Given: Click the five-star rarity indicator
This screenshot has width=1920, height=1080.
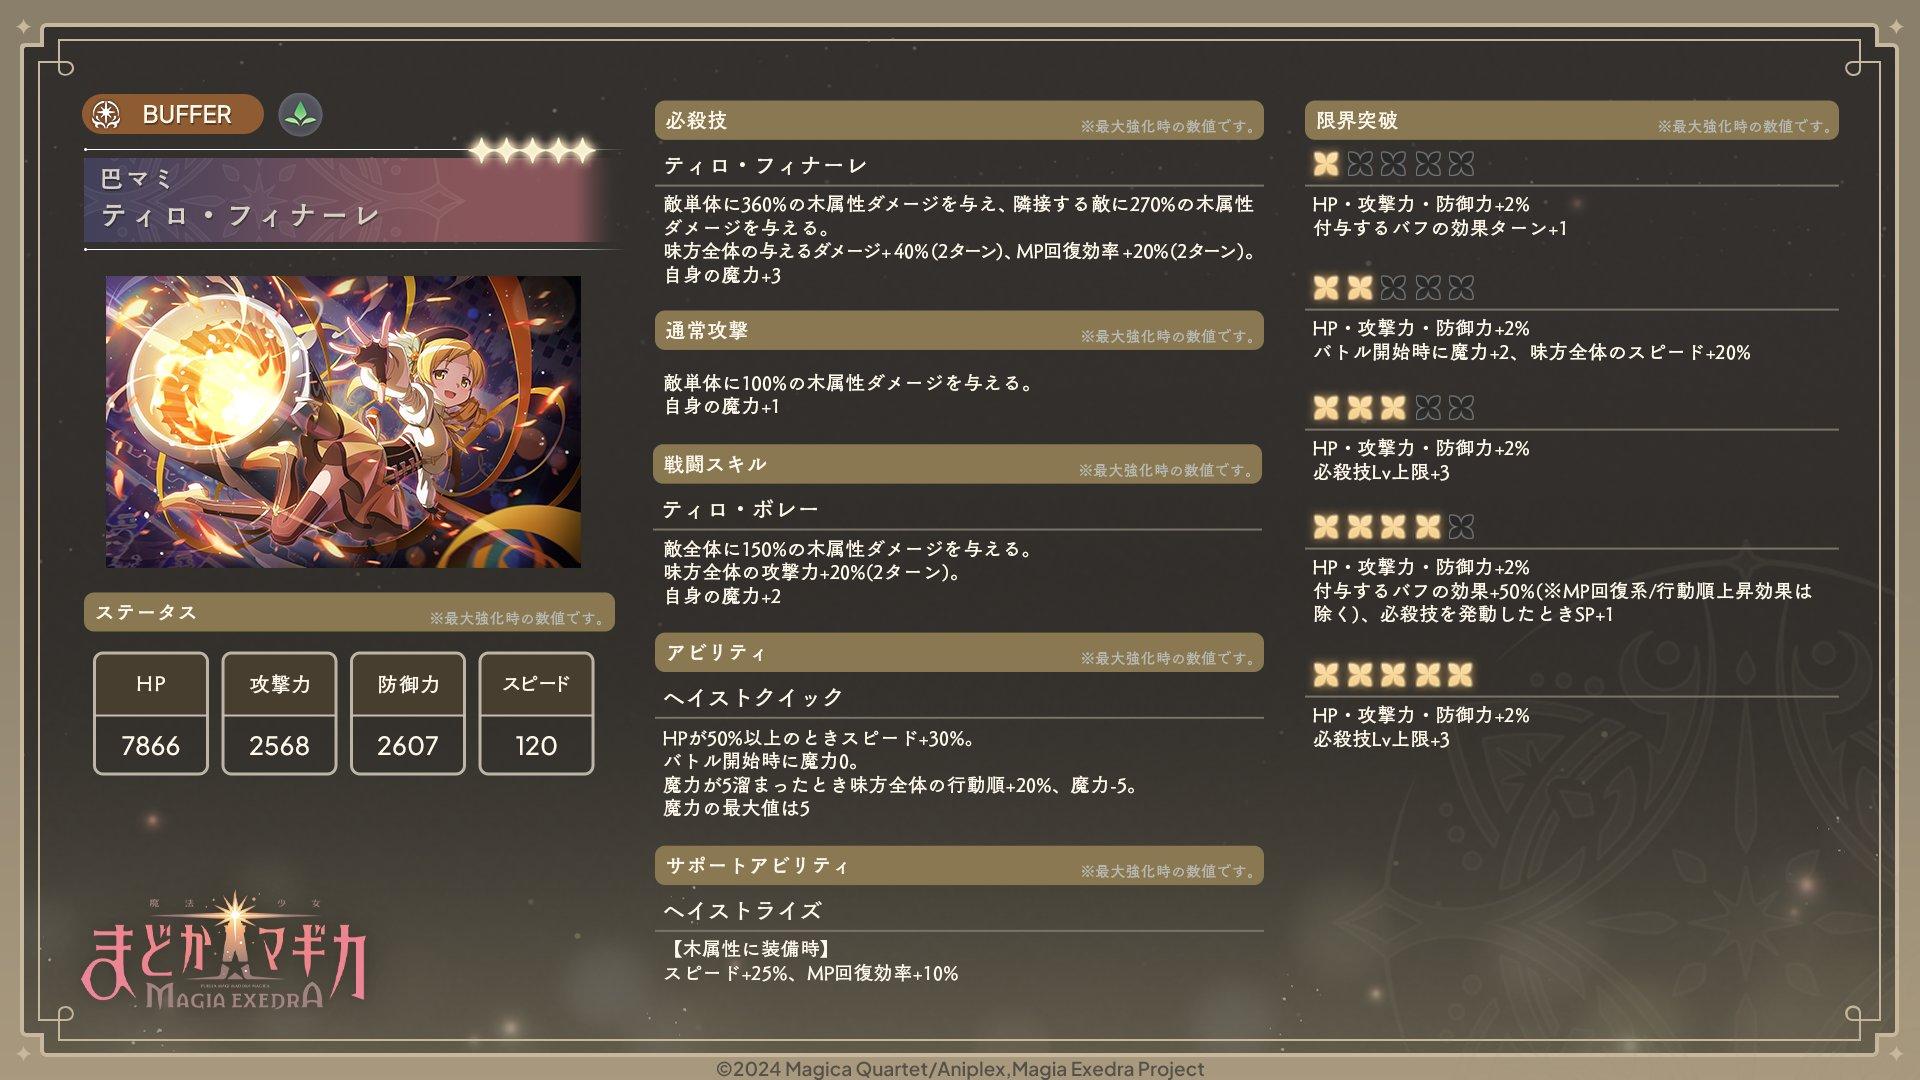Looking at the screenshot, I should tap(533, 151).
